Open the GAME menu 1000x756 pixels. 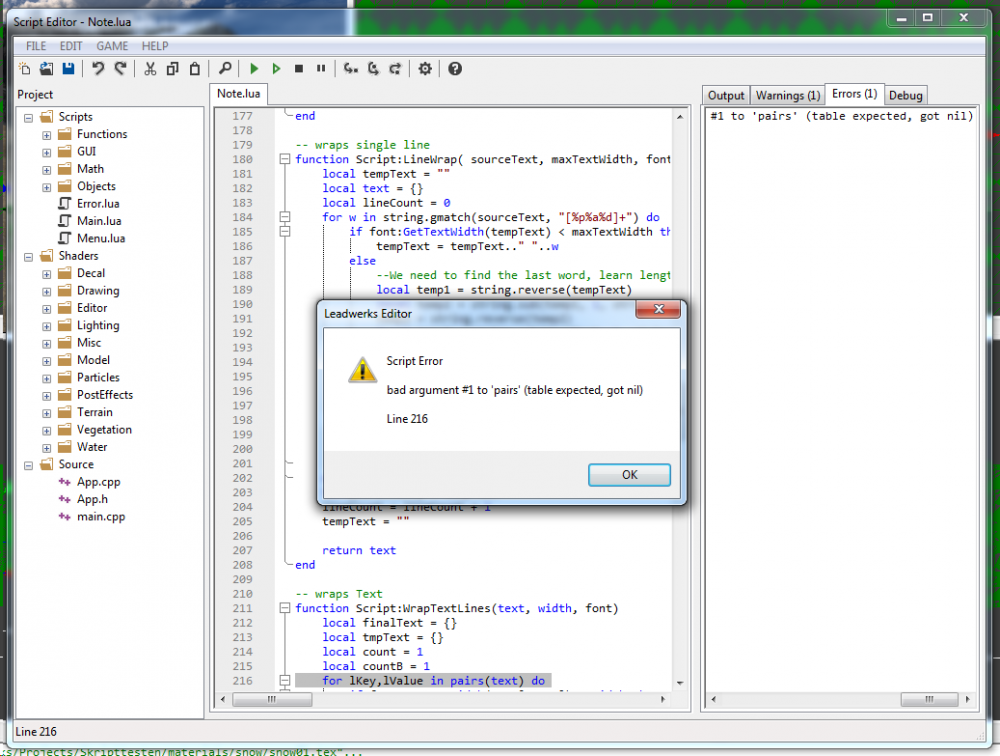click(111, 46)
